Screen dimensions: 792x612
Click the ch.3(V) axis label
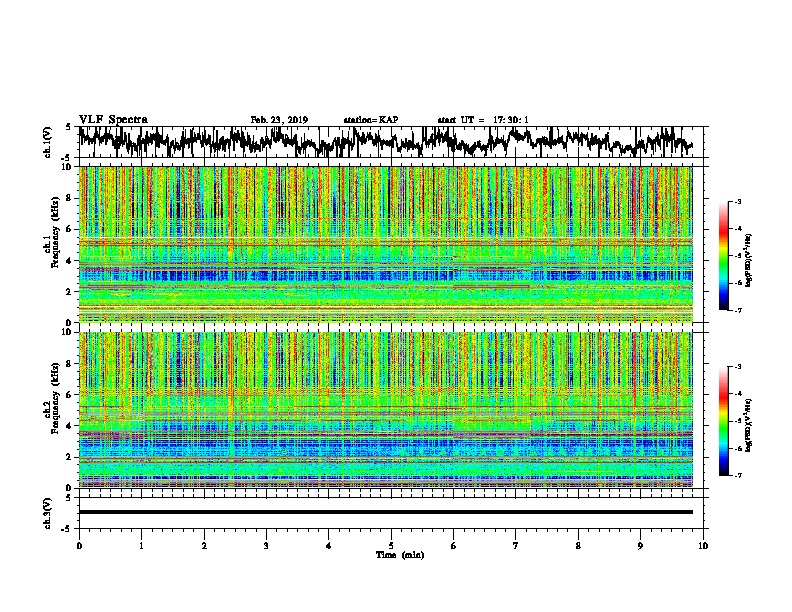[48, 513]
